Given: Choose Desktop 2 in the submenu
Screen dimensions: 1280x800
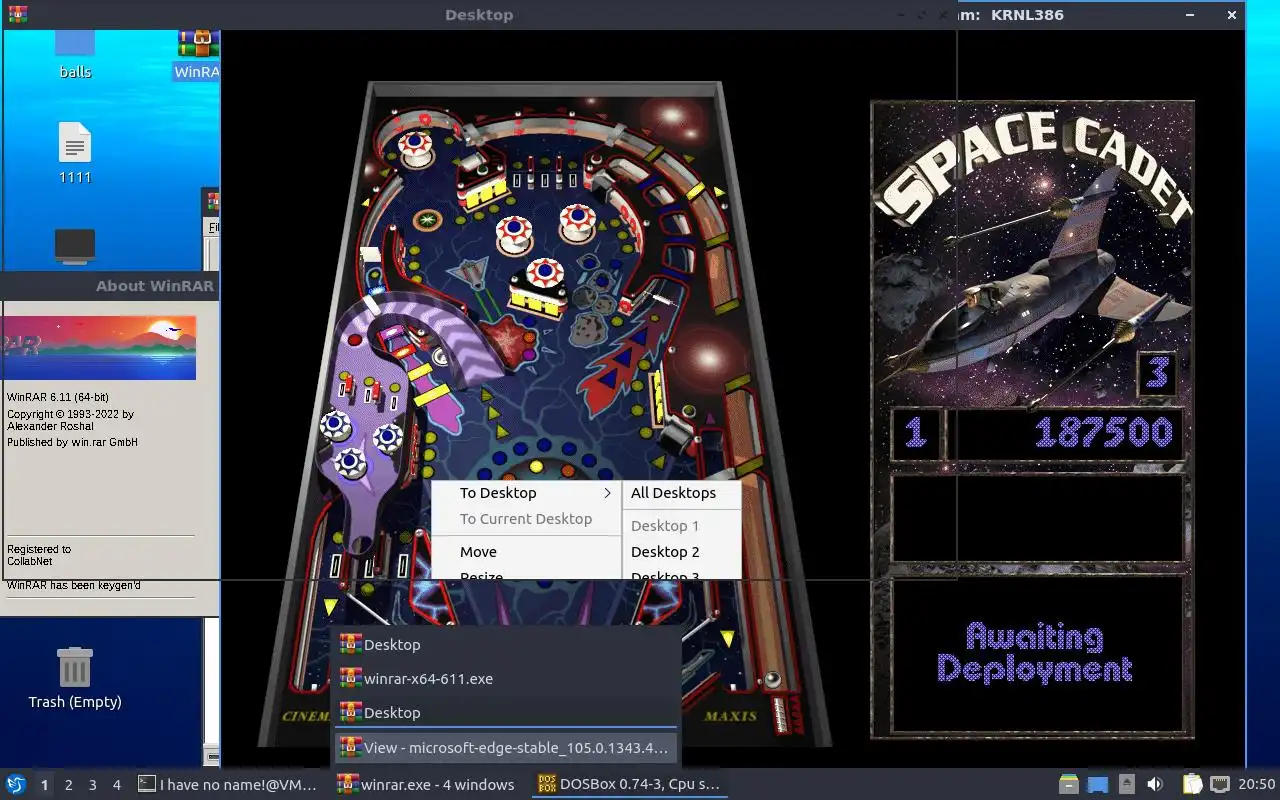Looking at the screenshot, I should [665, 552].
